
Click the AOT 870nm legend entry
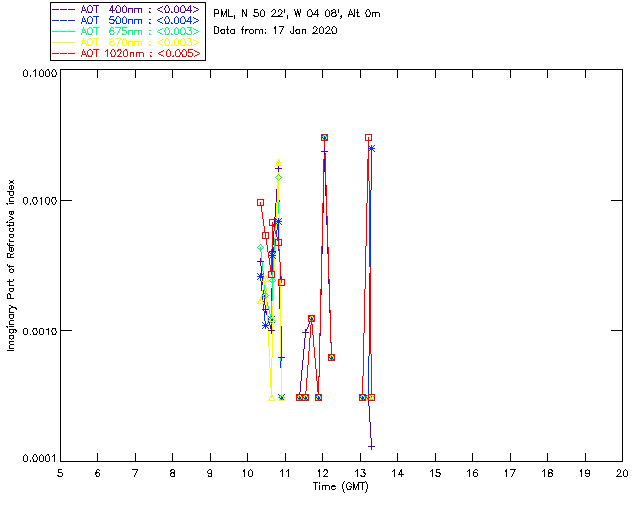[x=127, y=42]
